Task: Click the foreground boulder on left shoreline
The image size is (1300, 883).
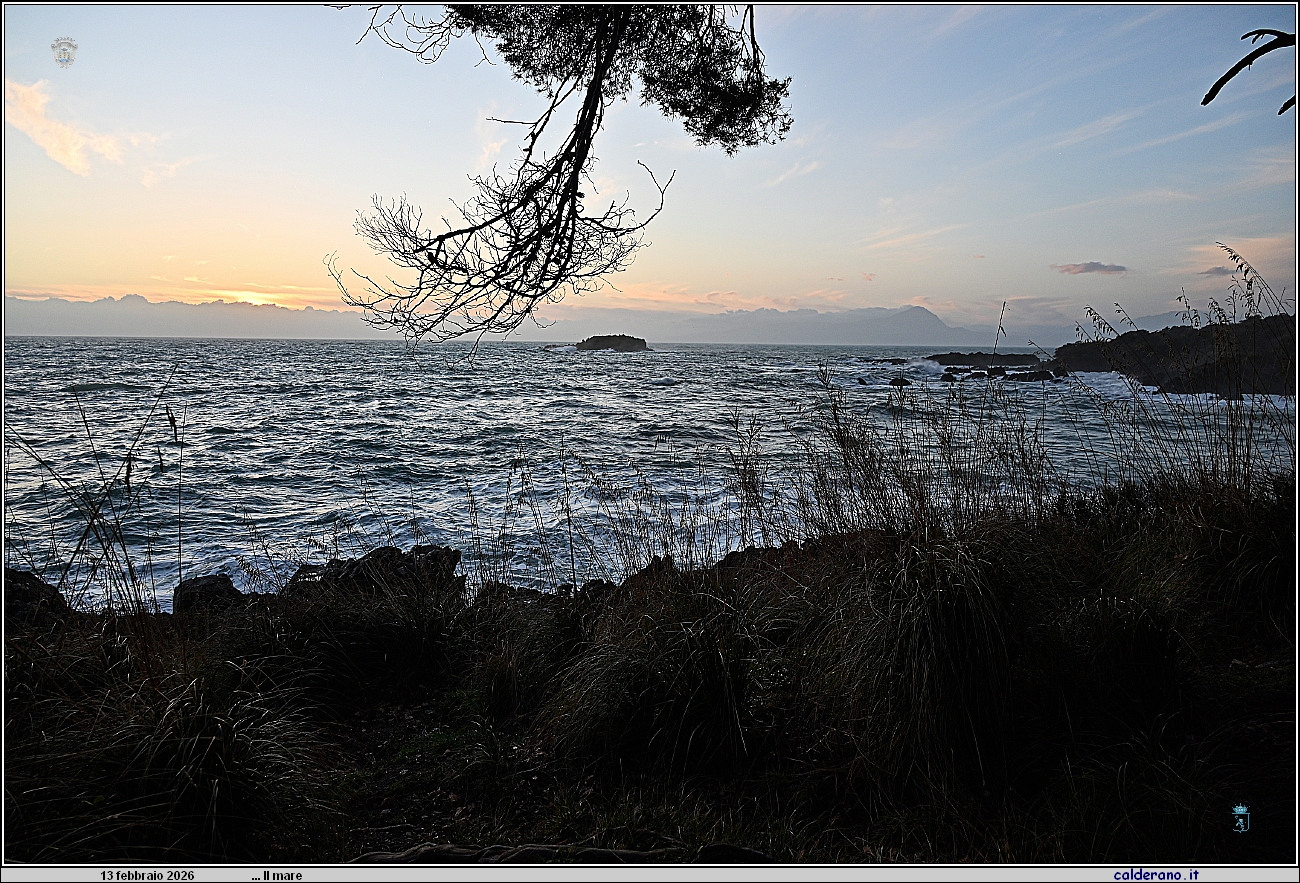Action: [207, 592]
